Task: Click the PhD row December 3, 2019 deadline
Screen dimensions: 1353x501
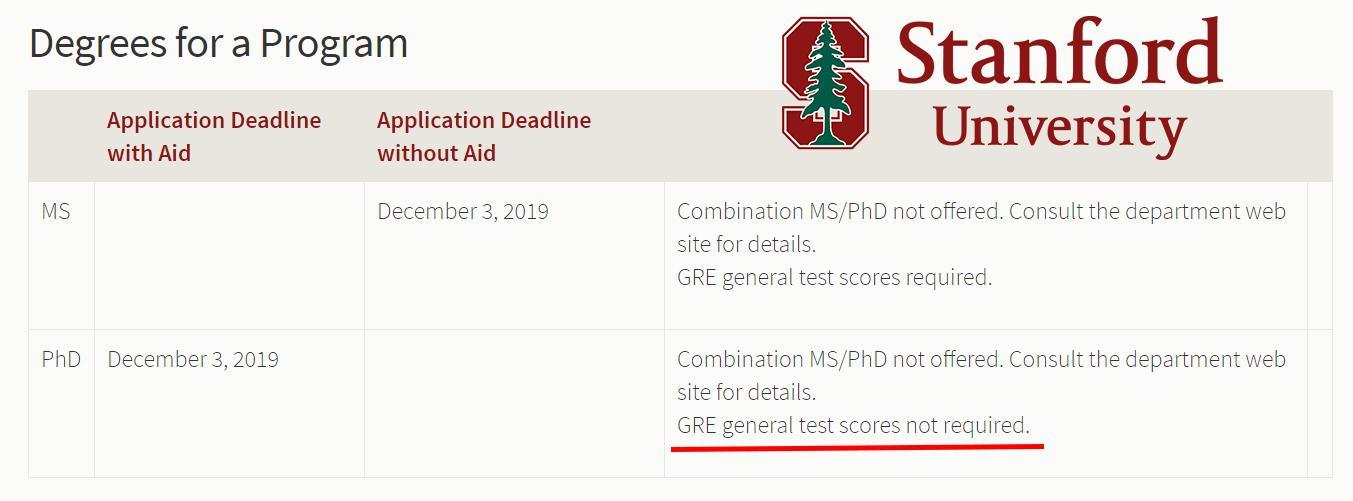Action: point(193,359)
